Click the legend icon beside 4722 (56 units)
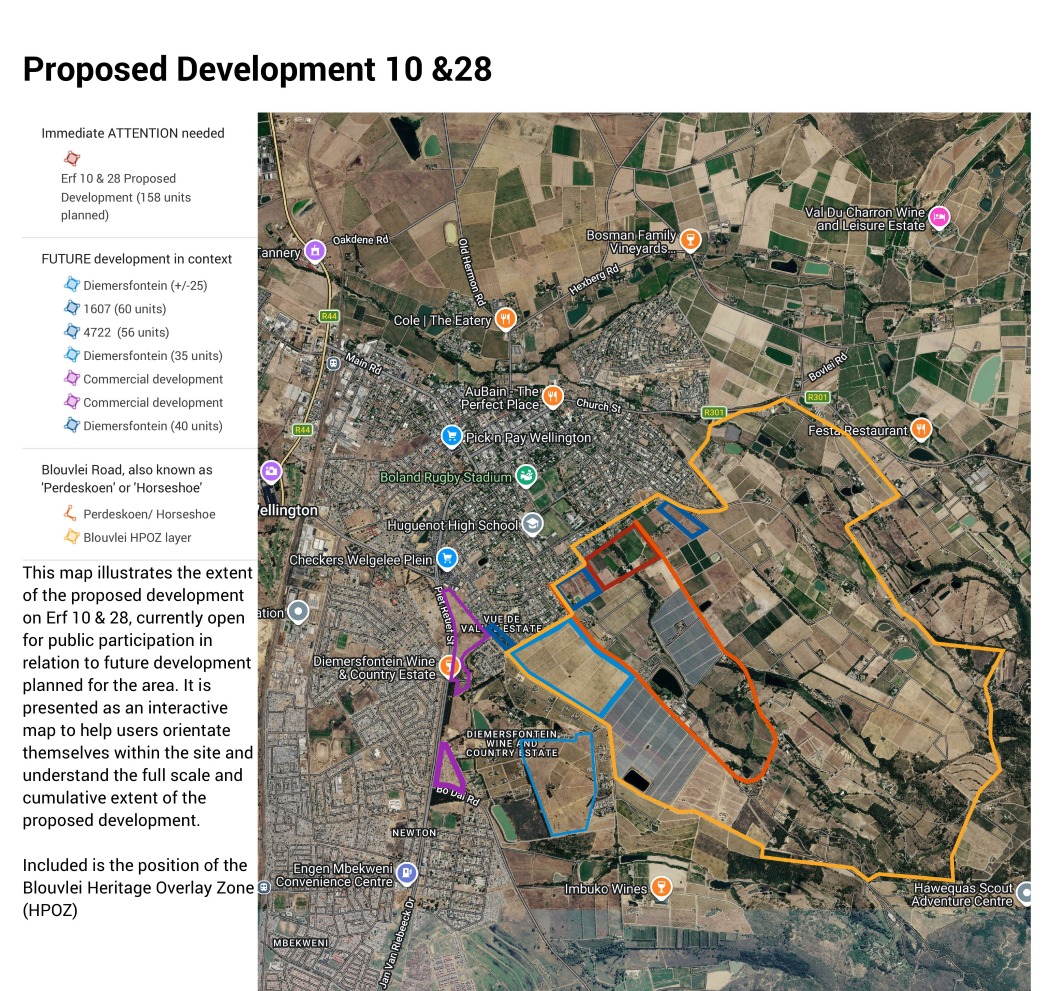The height and width of the screenshot is (991, 1053). pyautogui.click(x=72, y=332)
